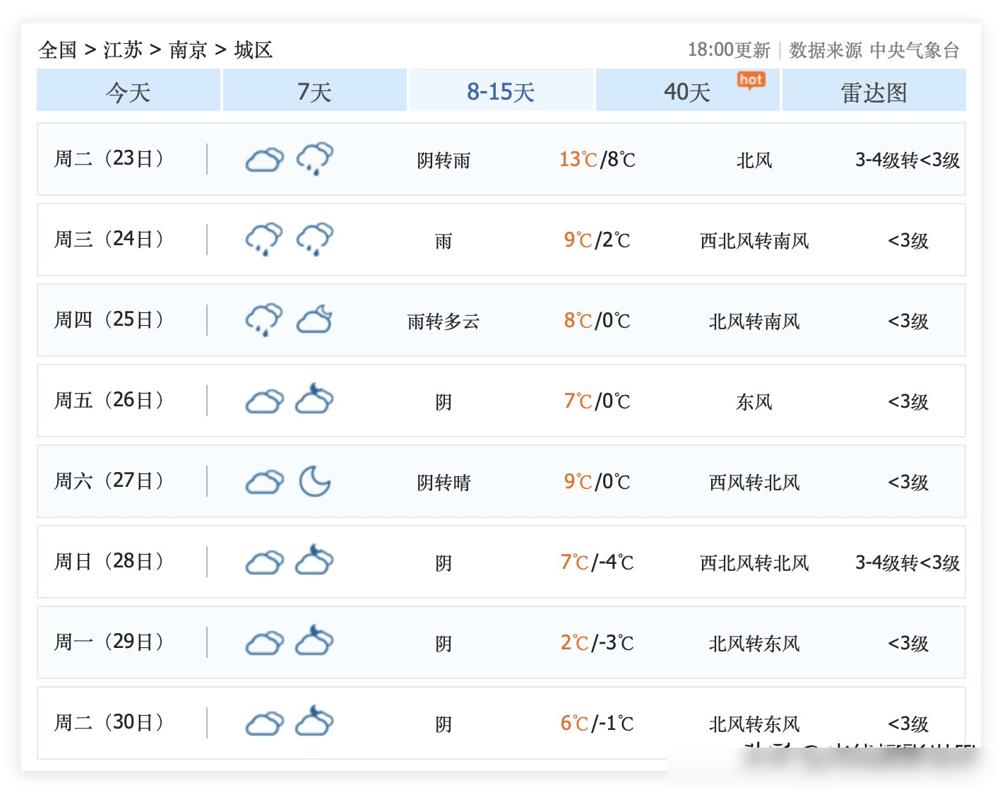Click the 18:00更新 timestamp
Viewport: 1000px width, 790px height.
click(730, 49)
